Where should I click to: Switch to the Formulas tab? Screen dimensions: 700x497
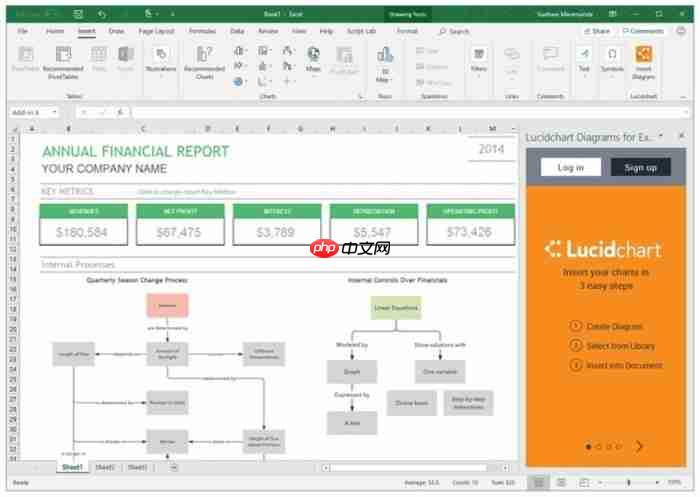[x=202, y=31]
